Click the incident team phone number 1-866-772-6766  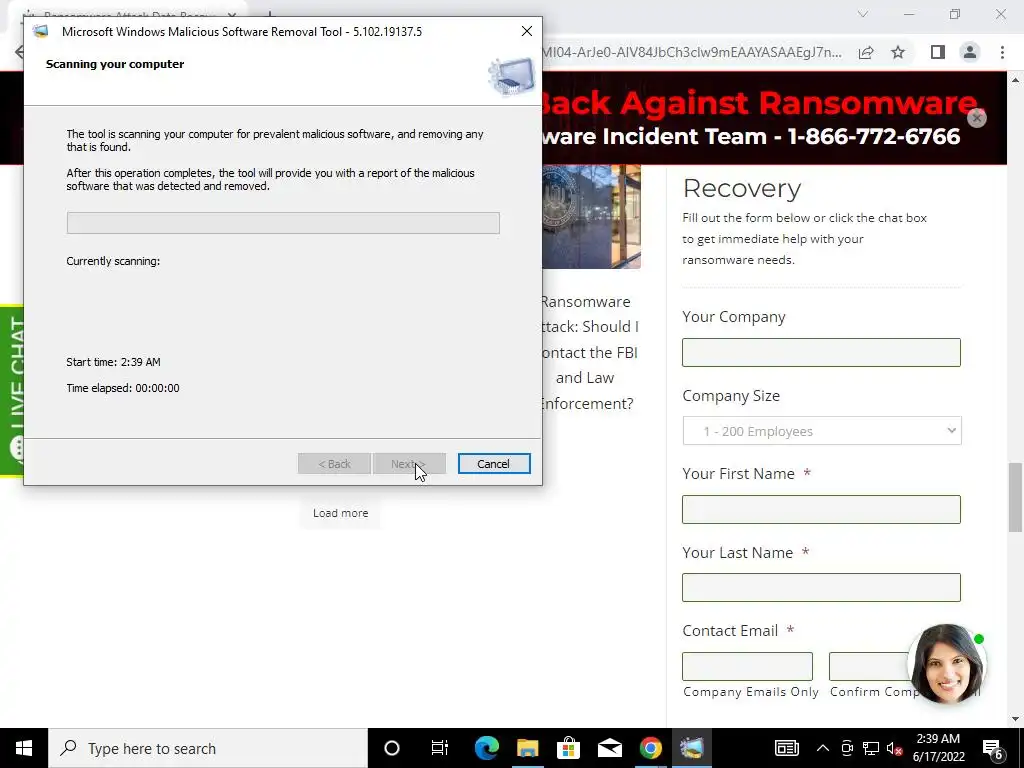click(874, 136)
